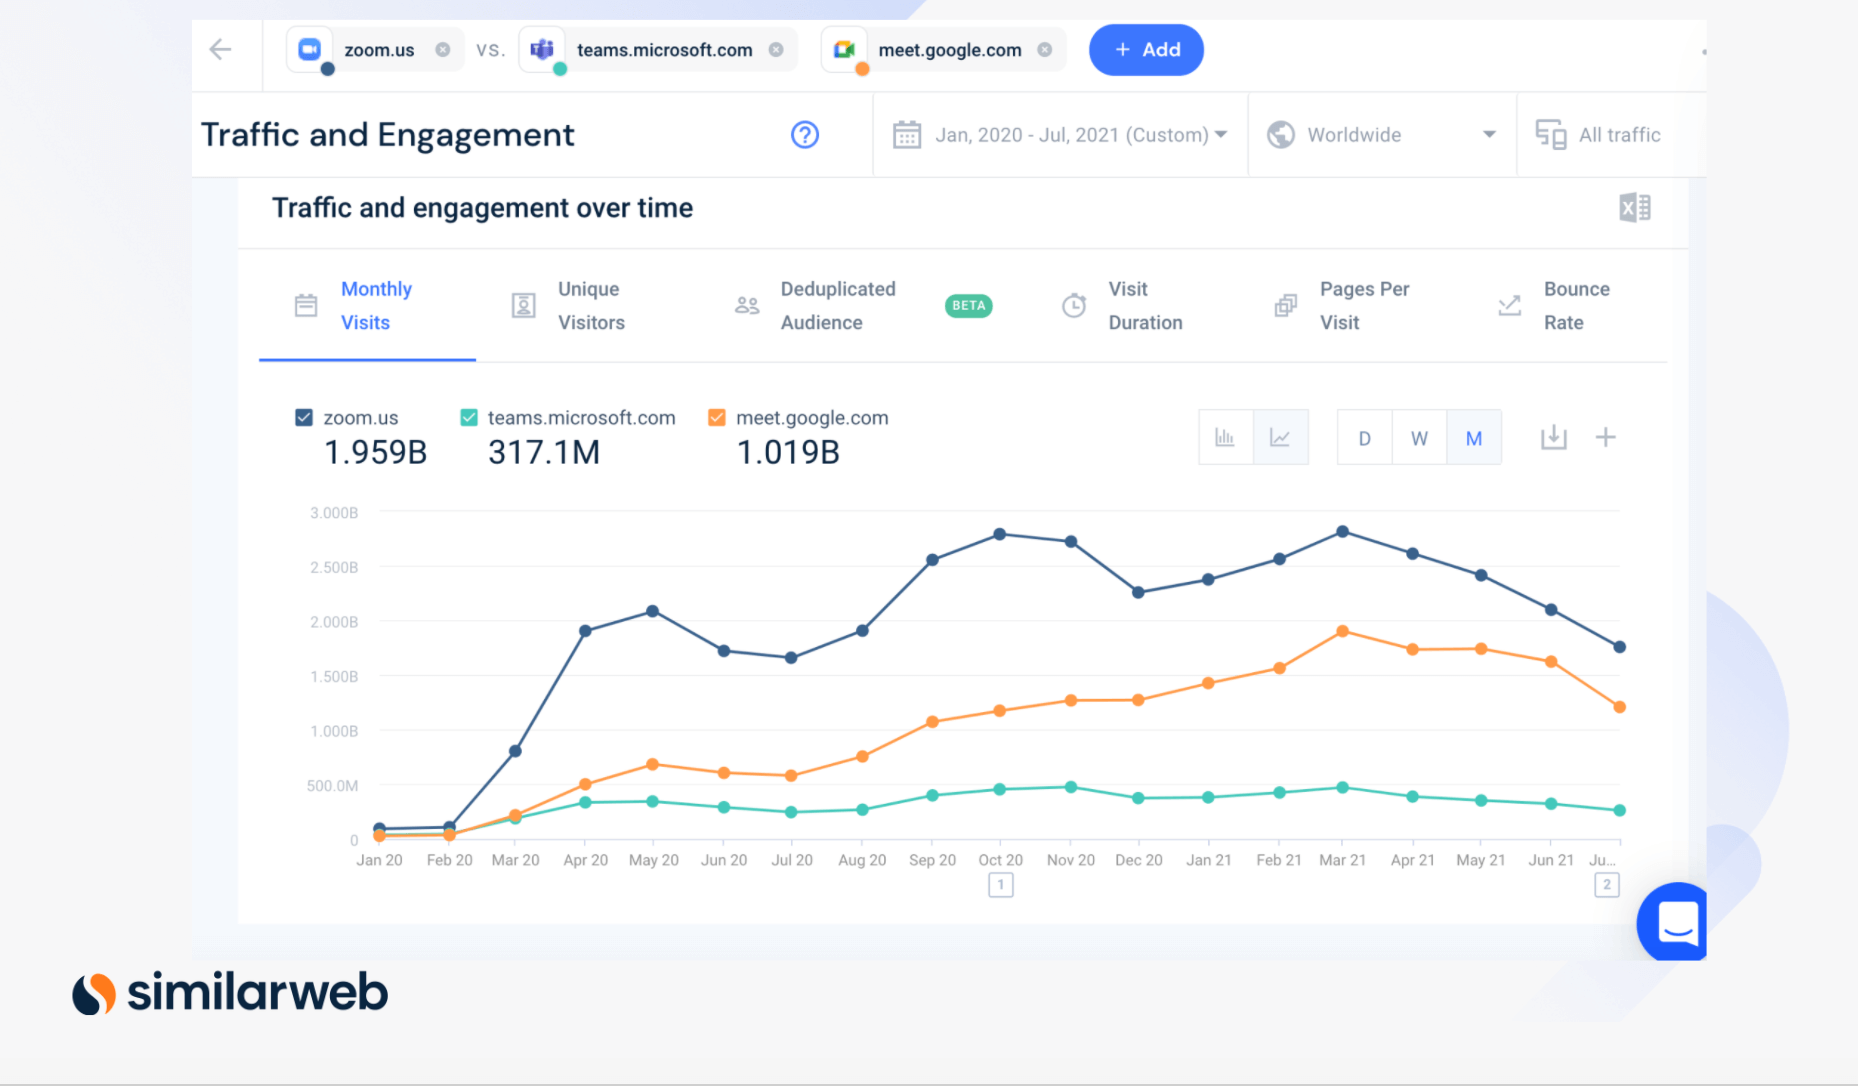Click the meet.google.com Mar 21 data point
Screen dimensions: 1858x1086
(x=1343, y=632)
